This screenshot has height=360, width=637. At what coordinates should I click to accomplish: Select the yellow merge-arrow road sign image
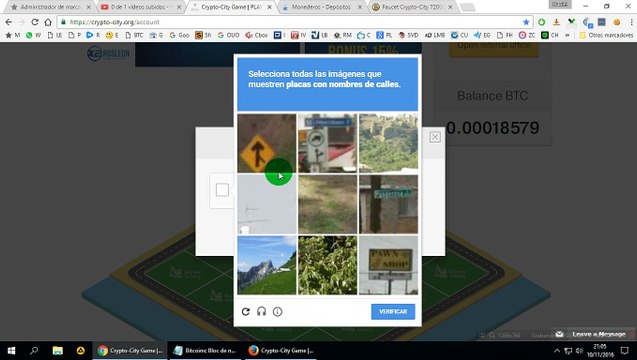[x=267, y=143]
